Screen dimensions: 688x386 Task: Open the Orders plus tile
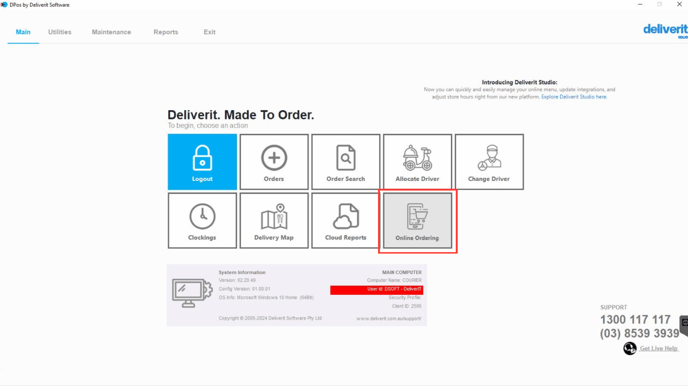coord(274,162)
